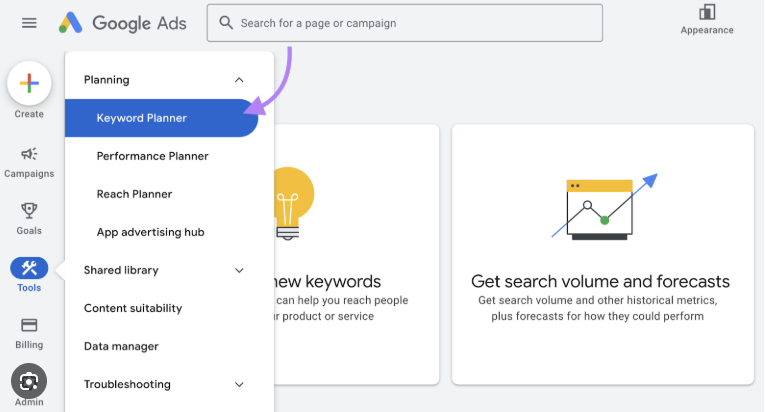Expand the Shared library chevron
This screenshot has width=765, height=412.
(x=239, y=270)
